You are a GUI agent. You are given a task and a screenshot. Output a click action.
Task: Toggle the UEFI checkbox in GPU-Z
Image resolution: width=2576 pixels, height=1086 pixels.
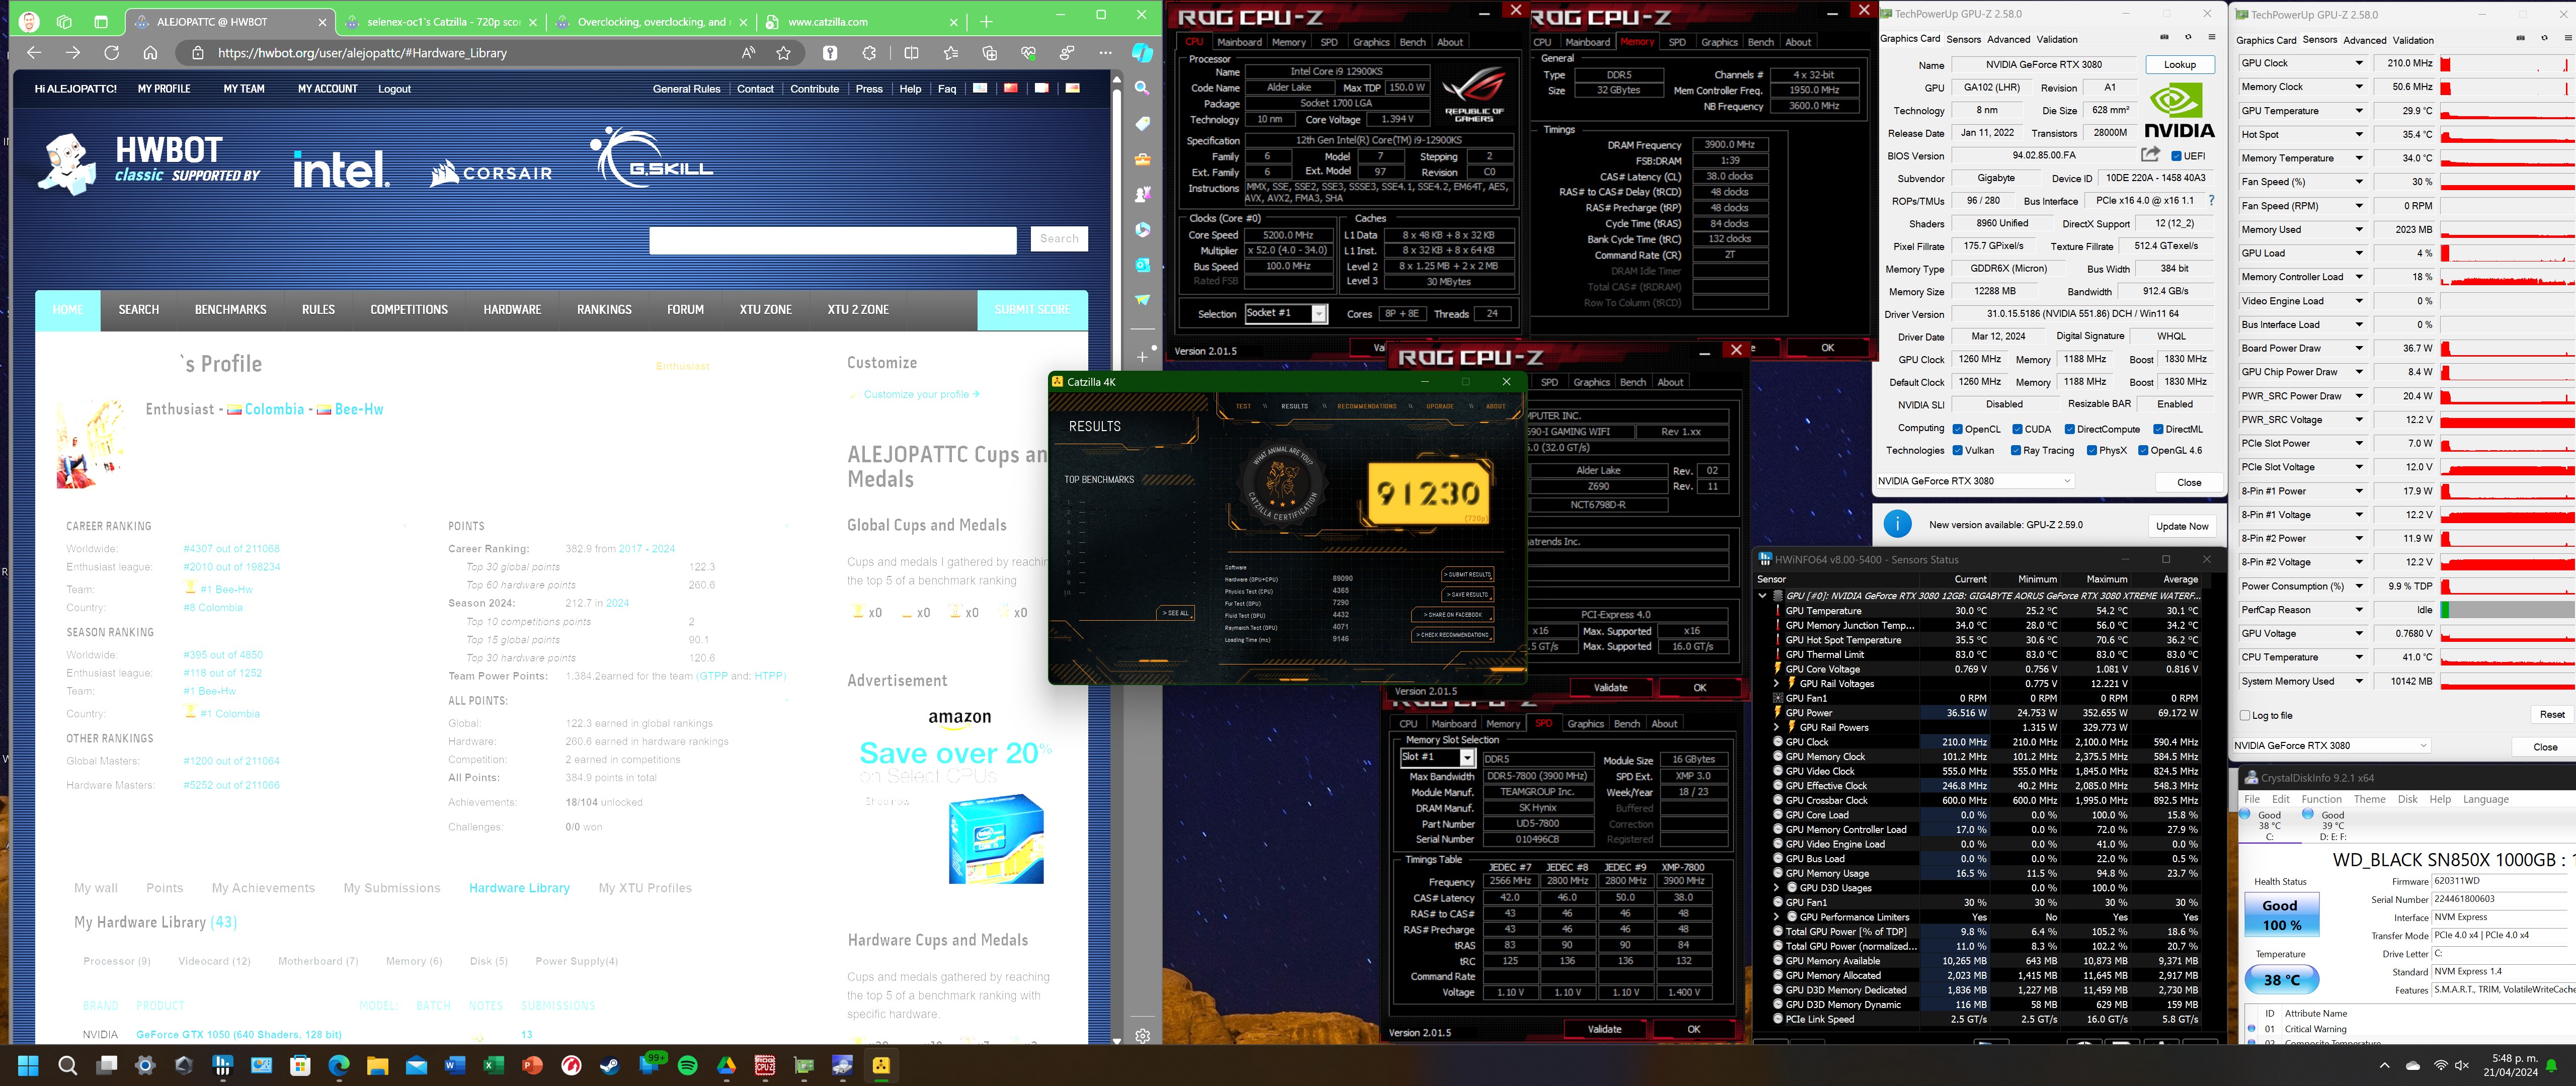[2176, 156]
